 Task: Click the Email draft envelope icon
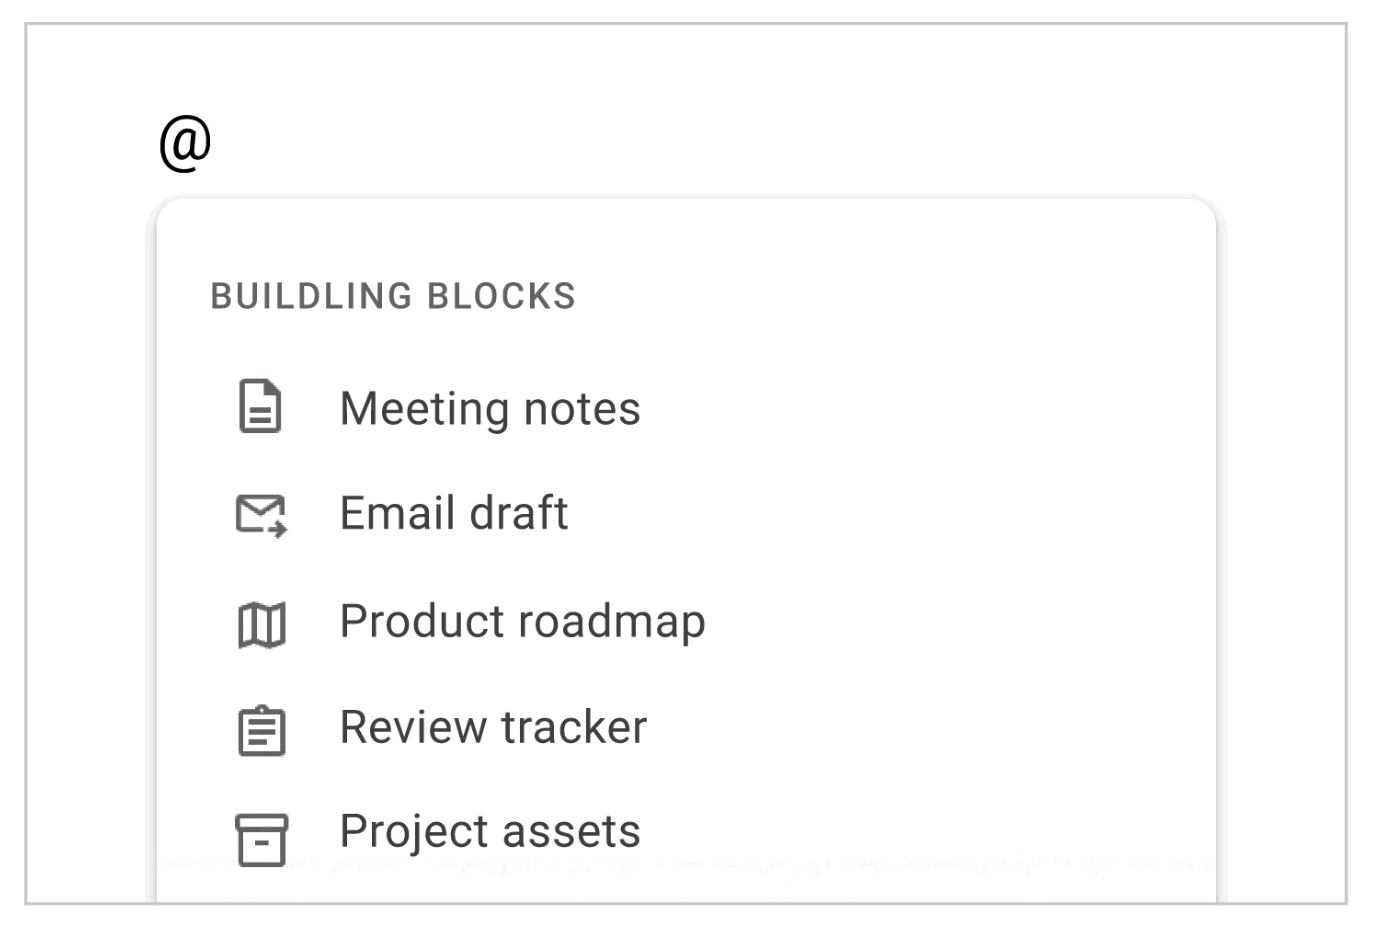[261, 515]
